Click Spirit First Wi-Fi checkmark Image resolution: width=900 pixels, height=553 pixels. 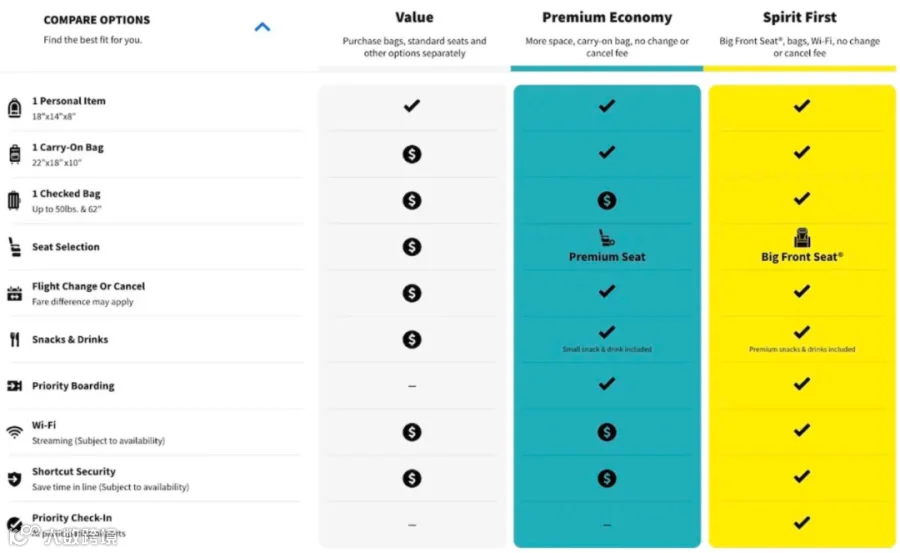pos(802,430)
